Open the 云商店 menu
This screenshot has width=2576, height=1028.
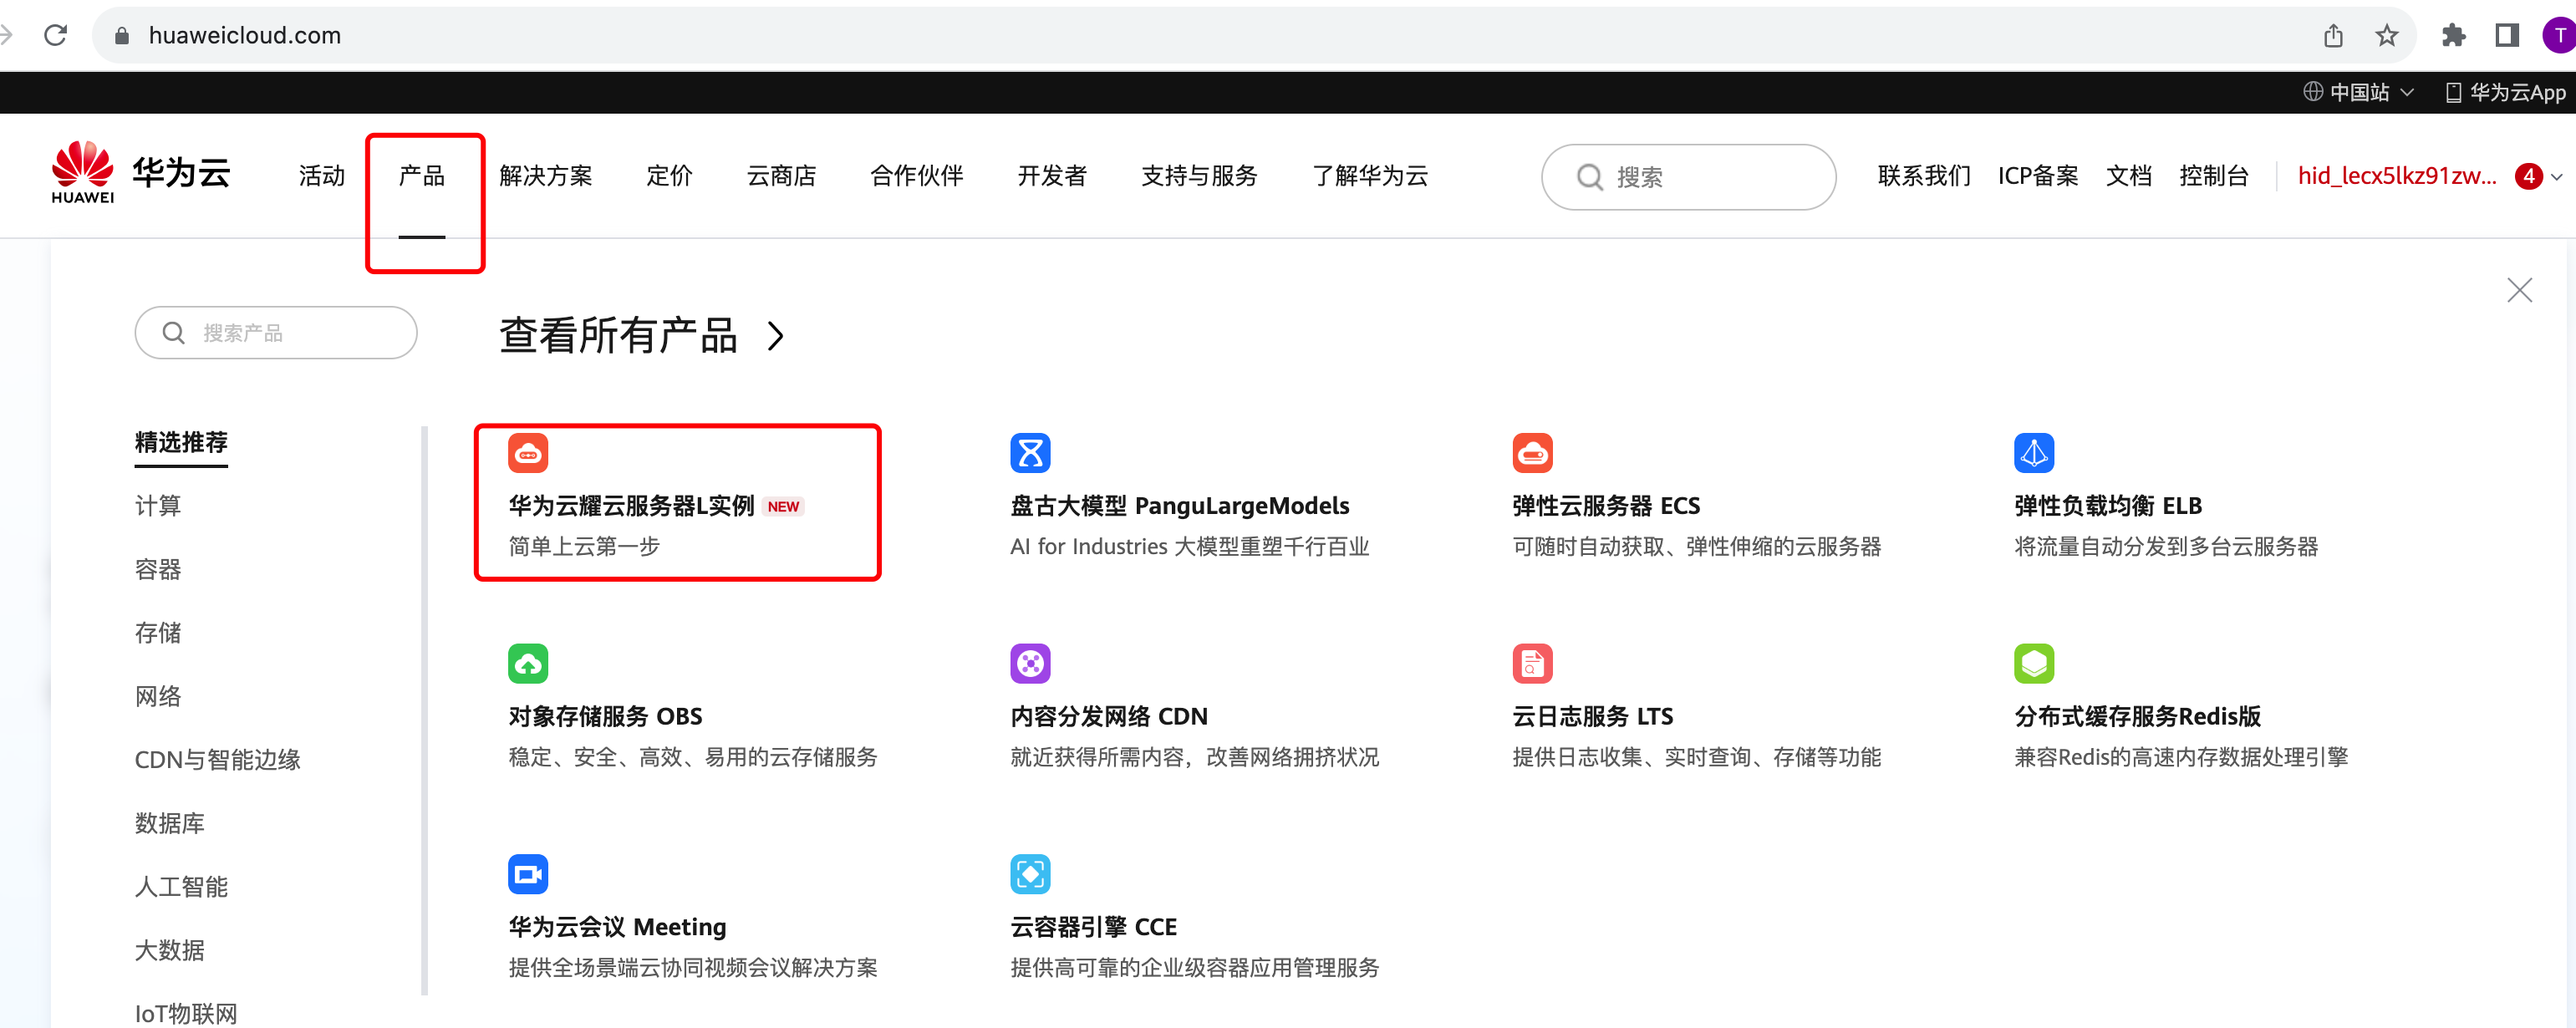click(x=781, y=176)
